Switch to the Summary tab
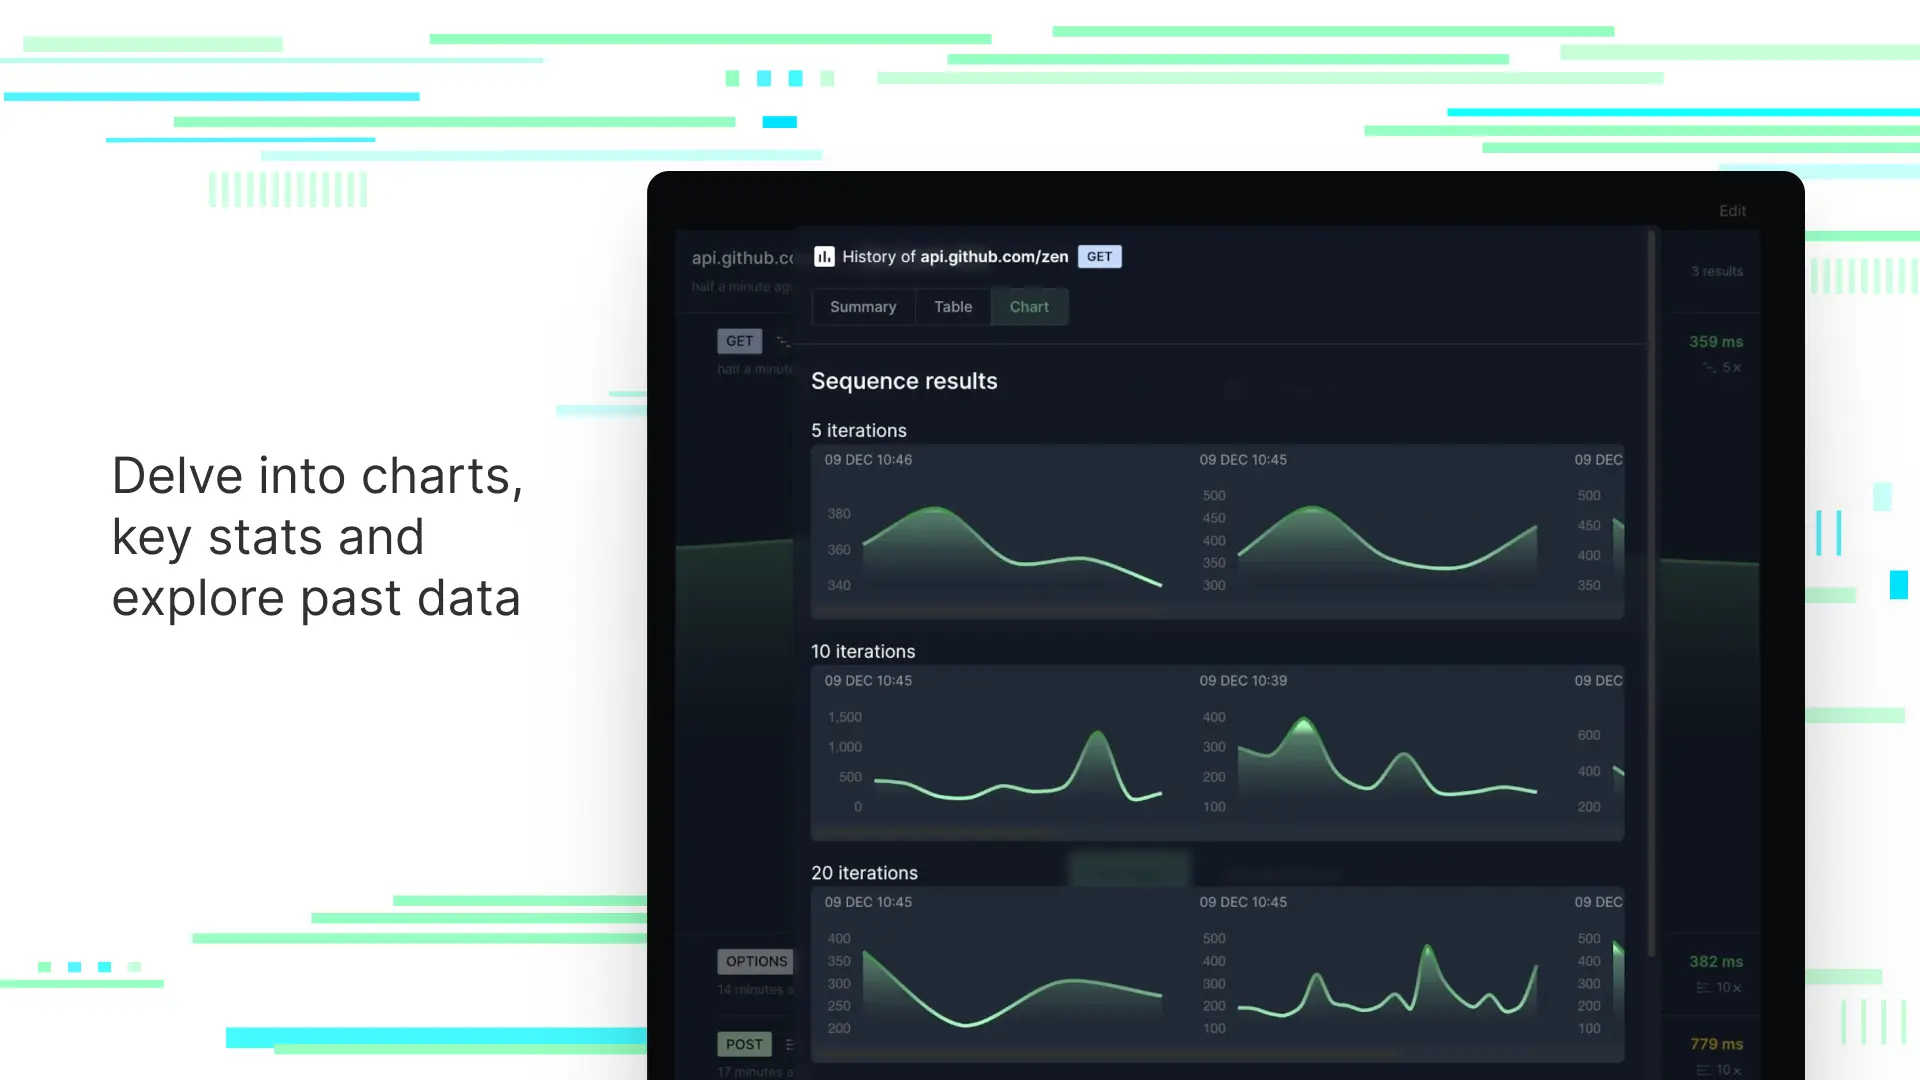This screenshot has width=1920, height=1080. coord(863,307)
